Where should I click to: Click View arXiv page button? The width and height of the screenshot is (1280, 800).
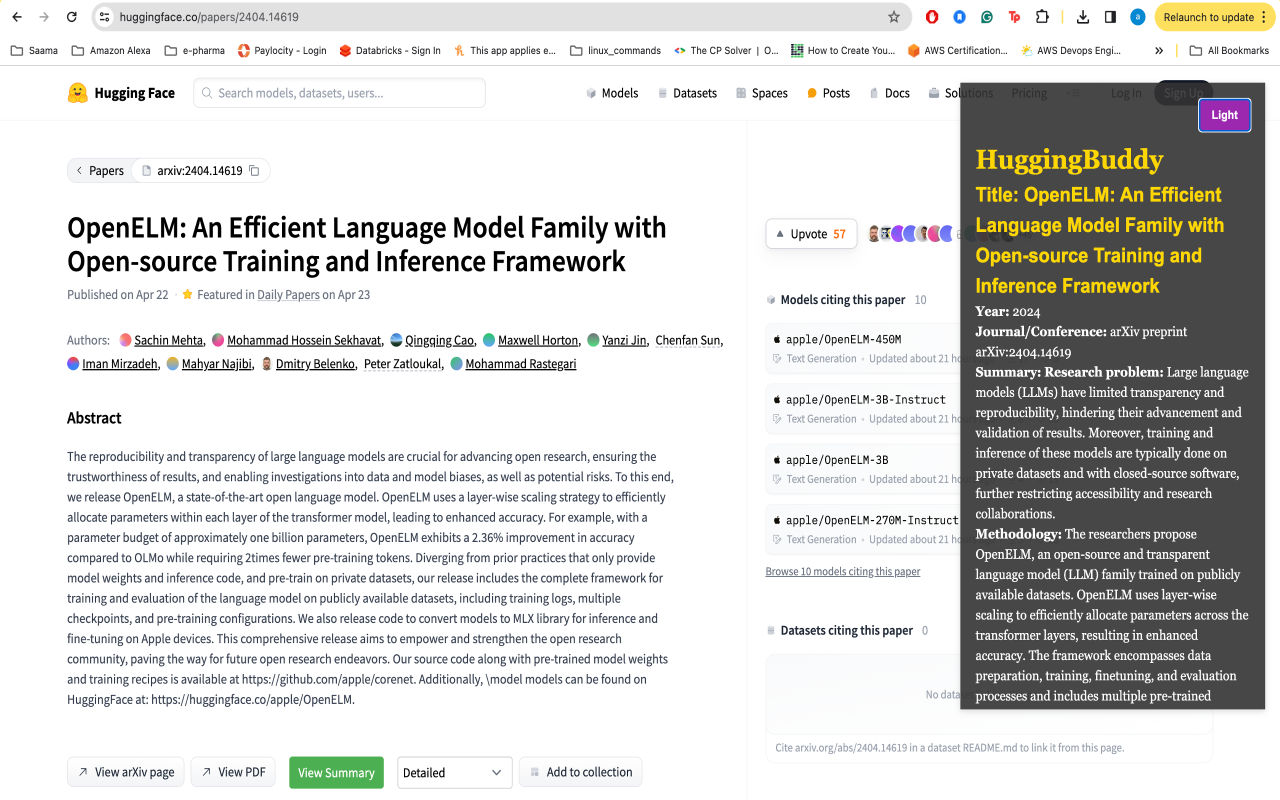point(126,772)
